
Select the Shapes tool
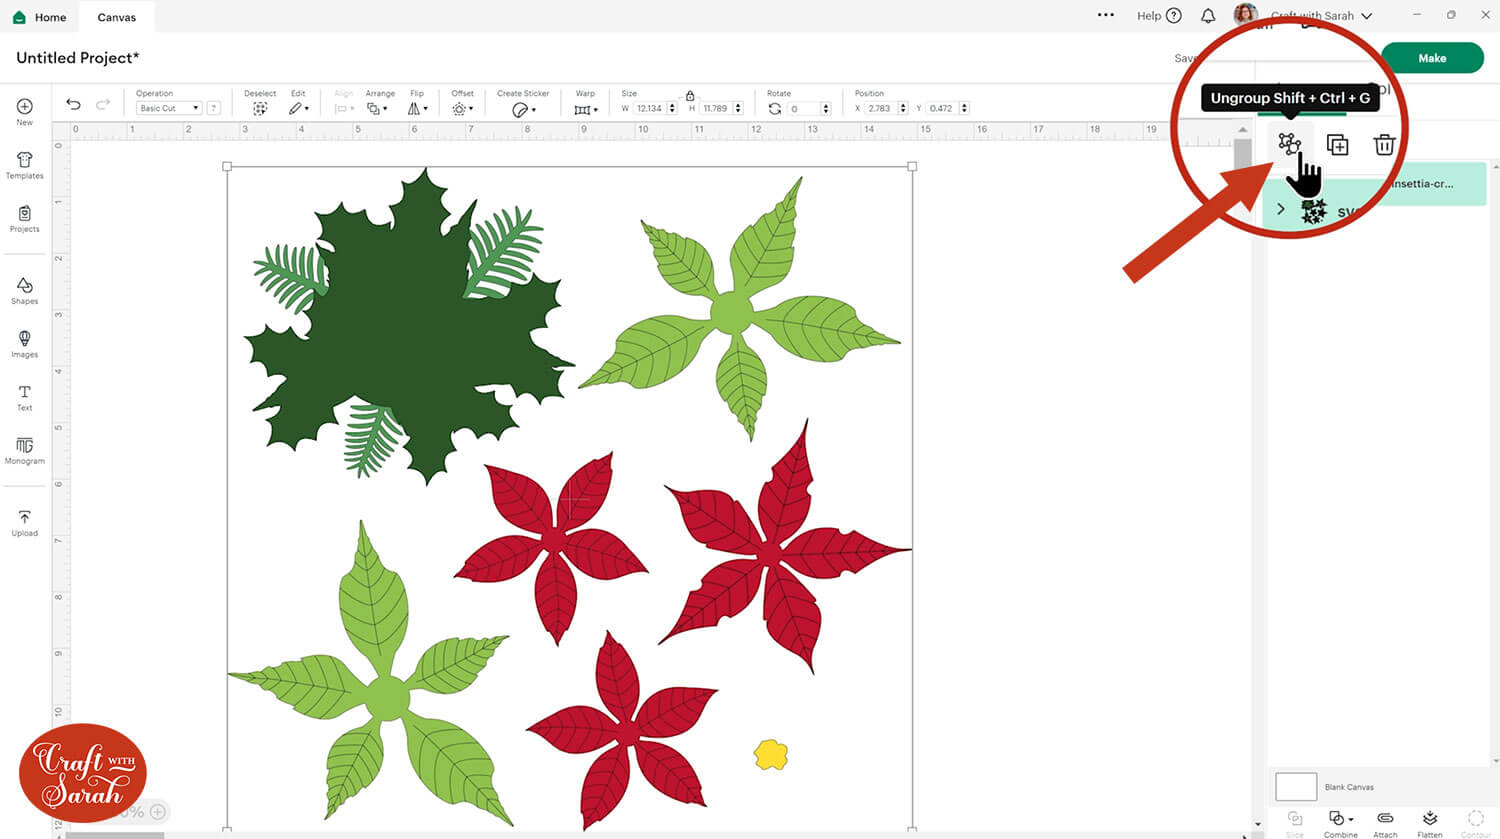[x=24, y=291]
